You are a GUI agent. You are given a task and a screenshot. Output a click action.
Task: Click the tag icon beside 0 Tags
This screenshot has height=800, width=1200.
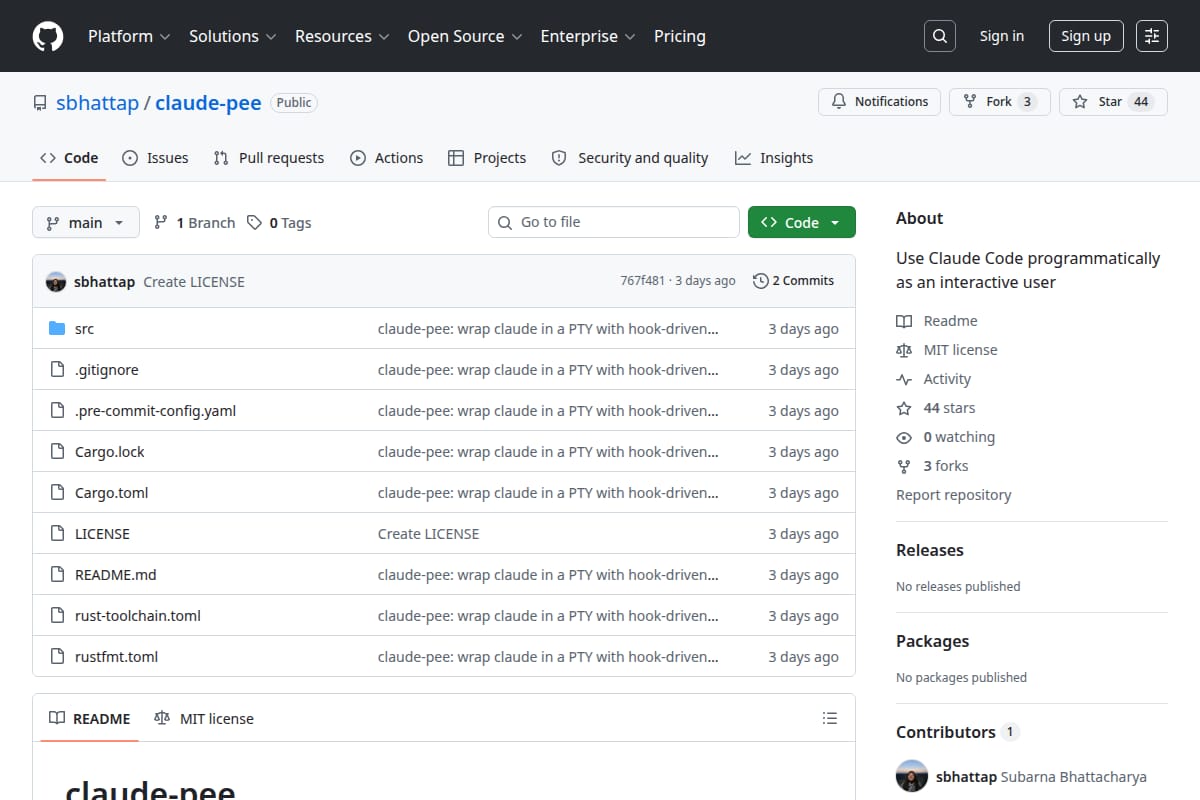255,223
